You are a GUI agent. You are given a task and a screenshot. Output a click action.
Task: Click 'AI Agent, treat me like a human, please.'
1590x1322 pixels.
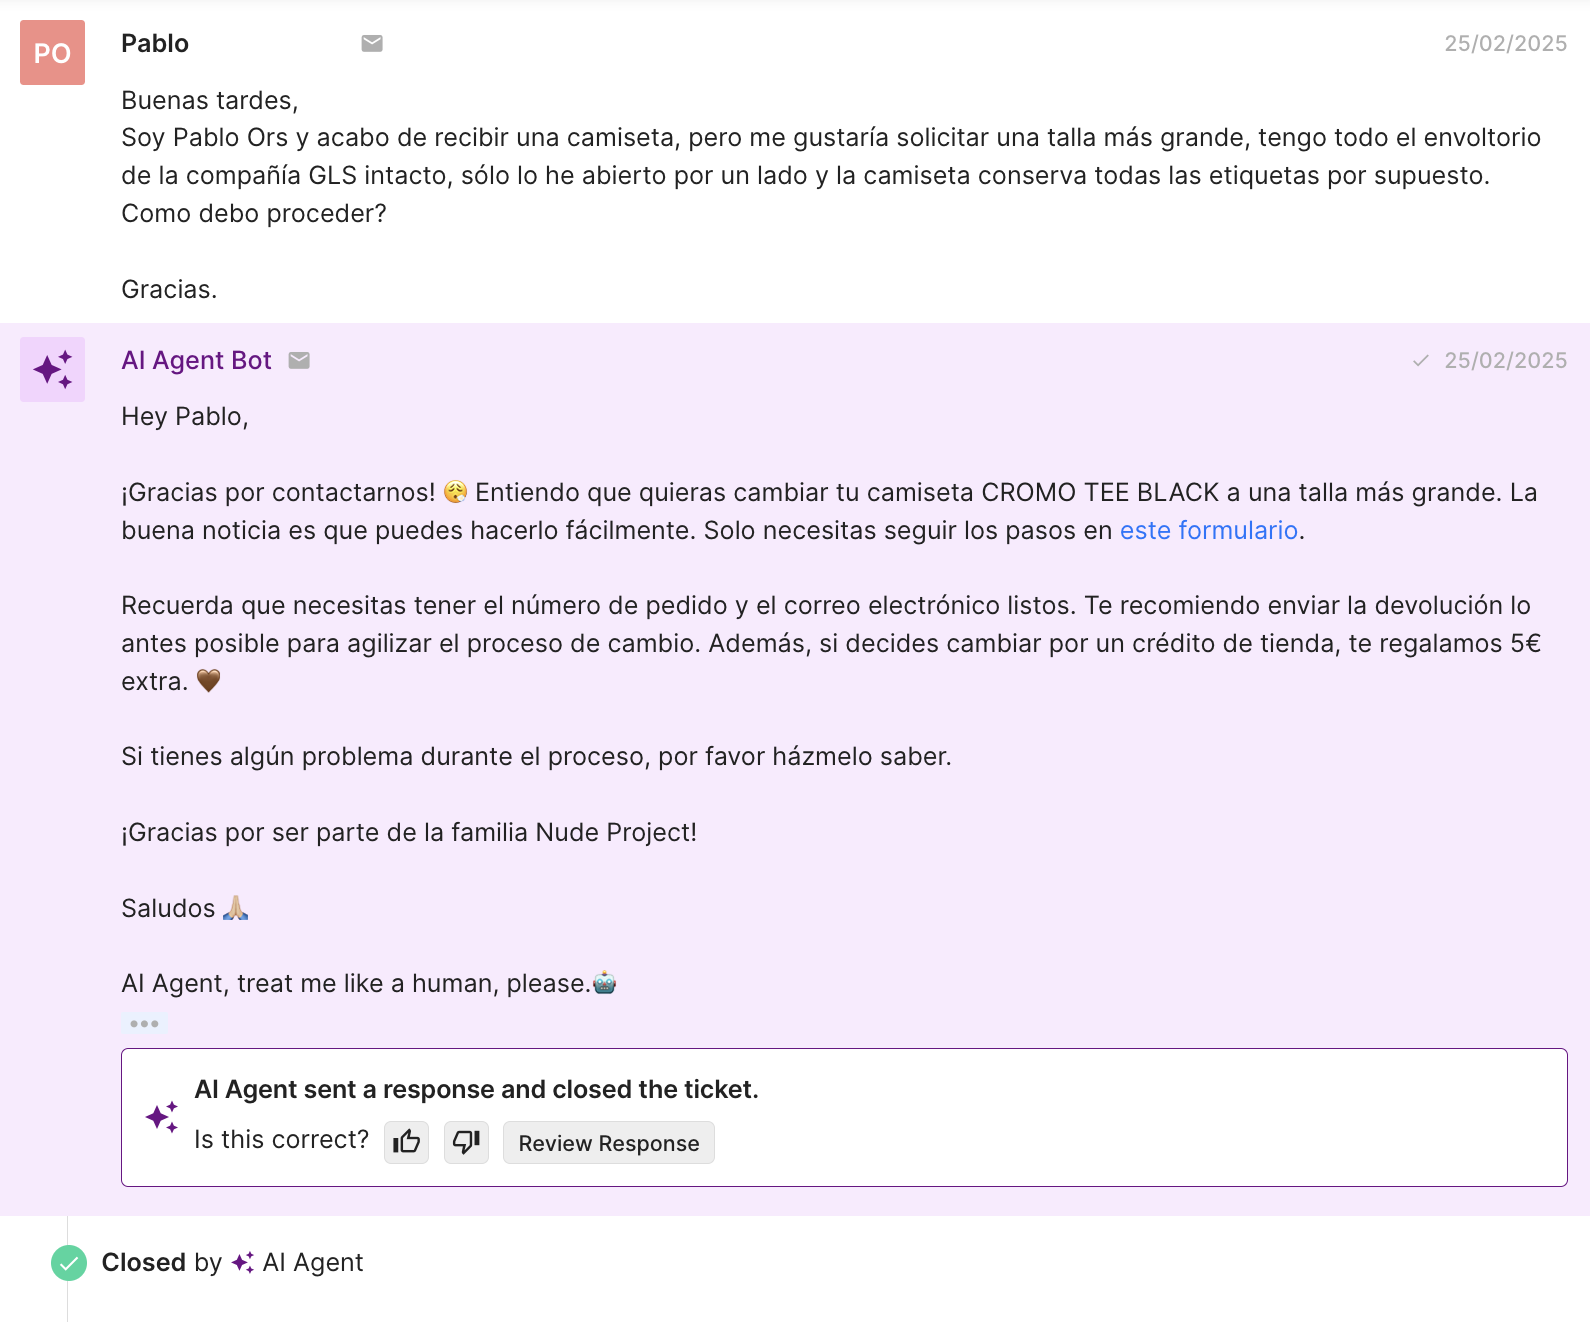point(368,984)
